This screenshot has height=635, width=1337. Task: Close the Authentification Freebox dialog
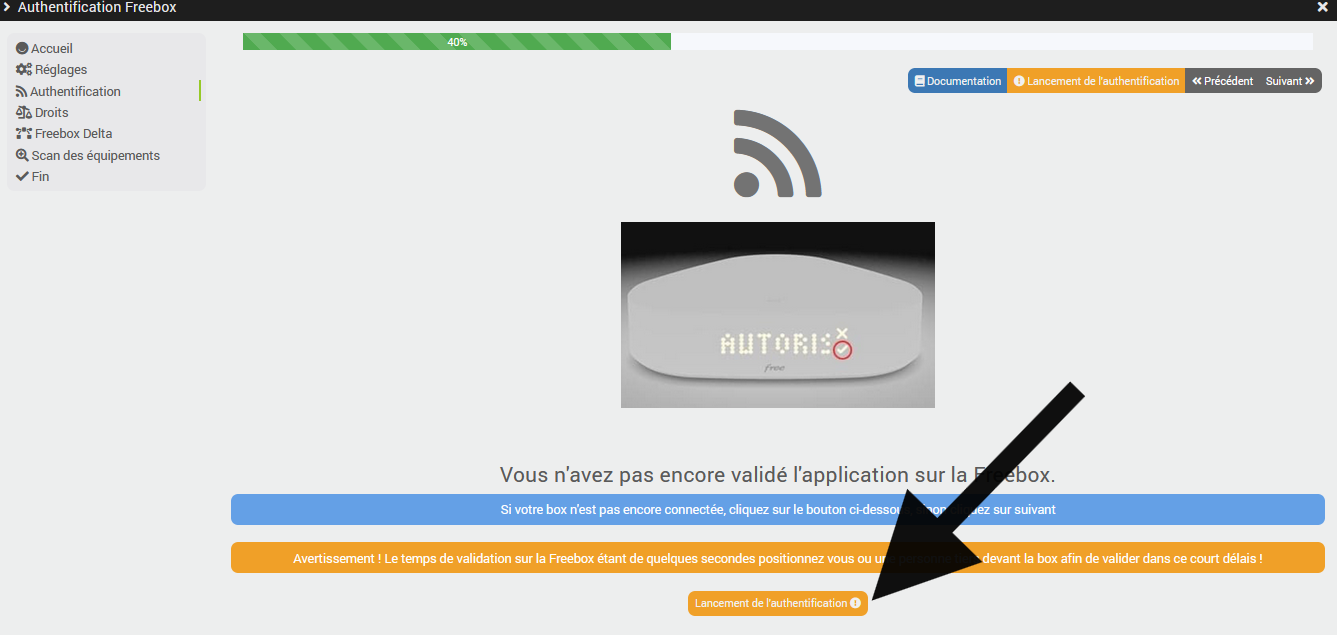click(1322, 7)
